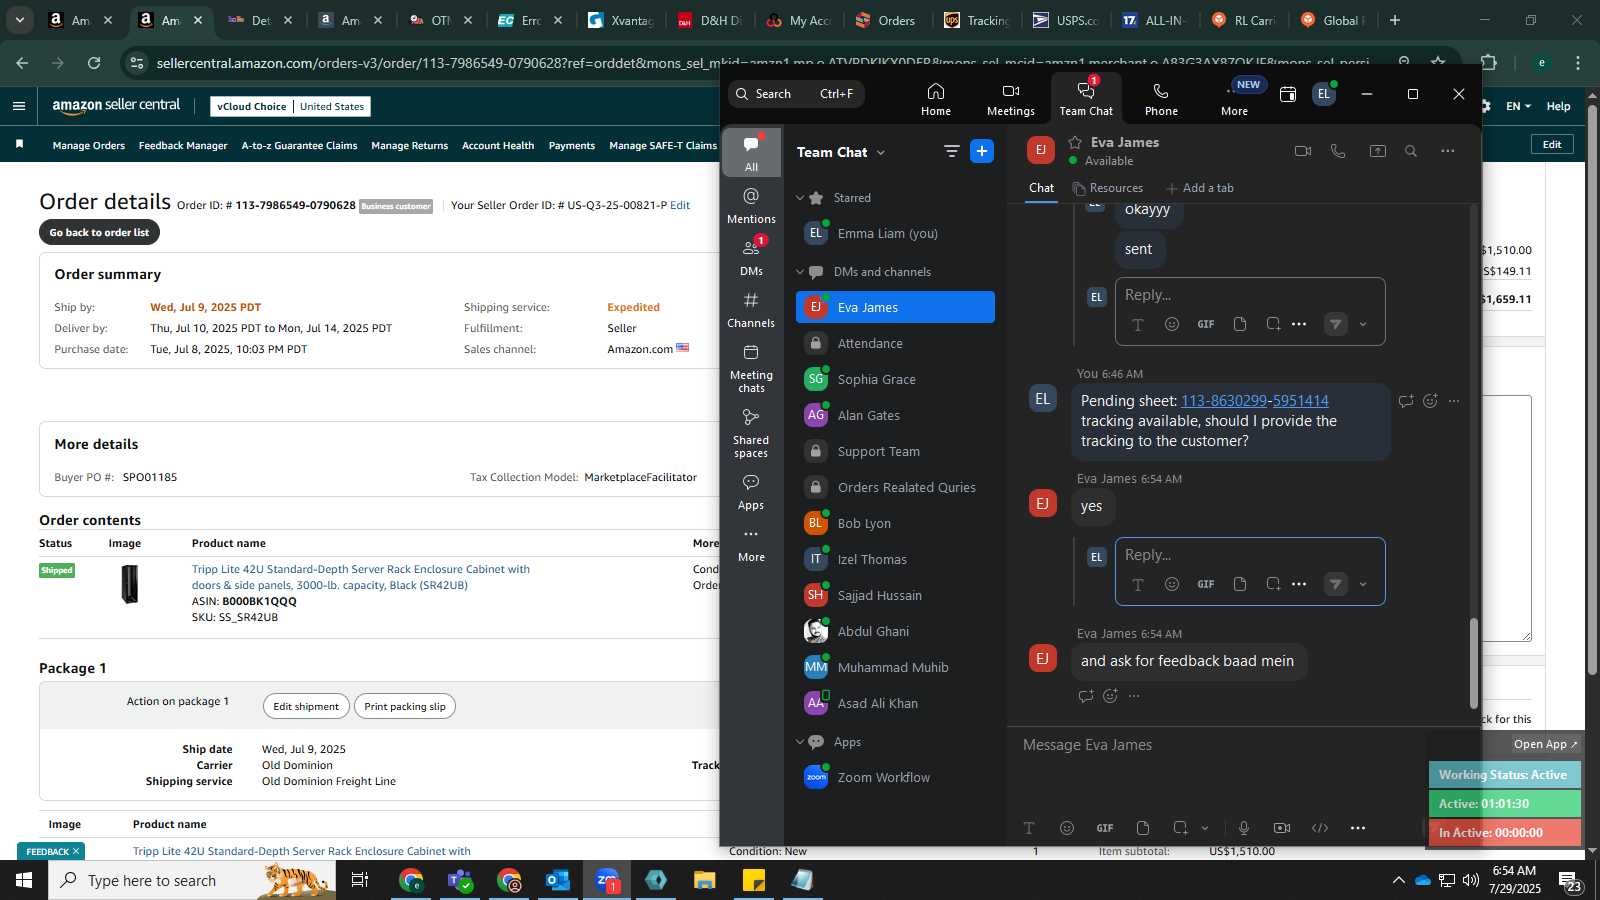
Task: Insert code snippet in composer
Action: [x=1320, y=828]
